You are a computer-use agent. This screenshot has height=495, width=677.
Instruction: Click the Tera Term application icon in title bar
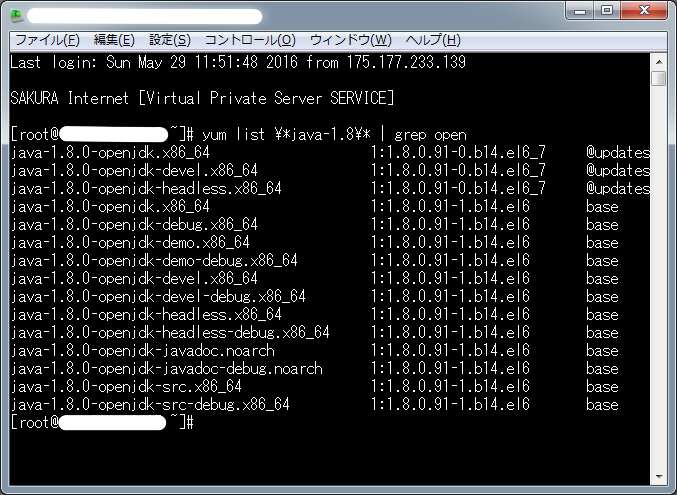click(x=17, y=16)
